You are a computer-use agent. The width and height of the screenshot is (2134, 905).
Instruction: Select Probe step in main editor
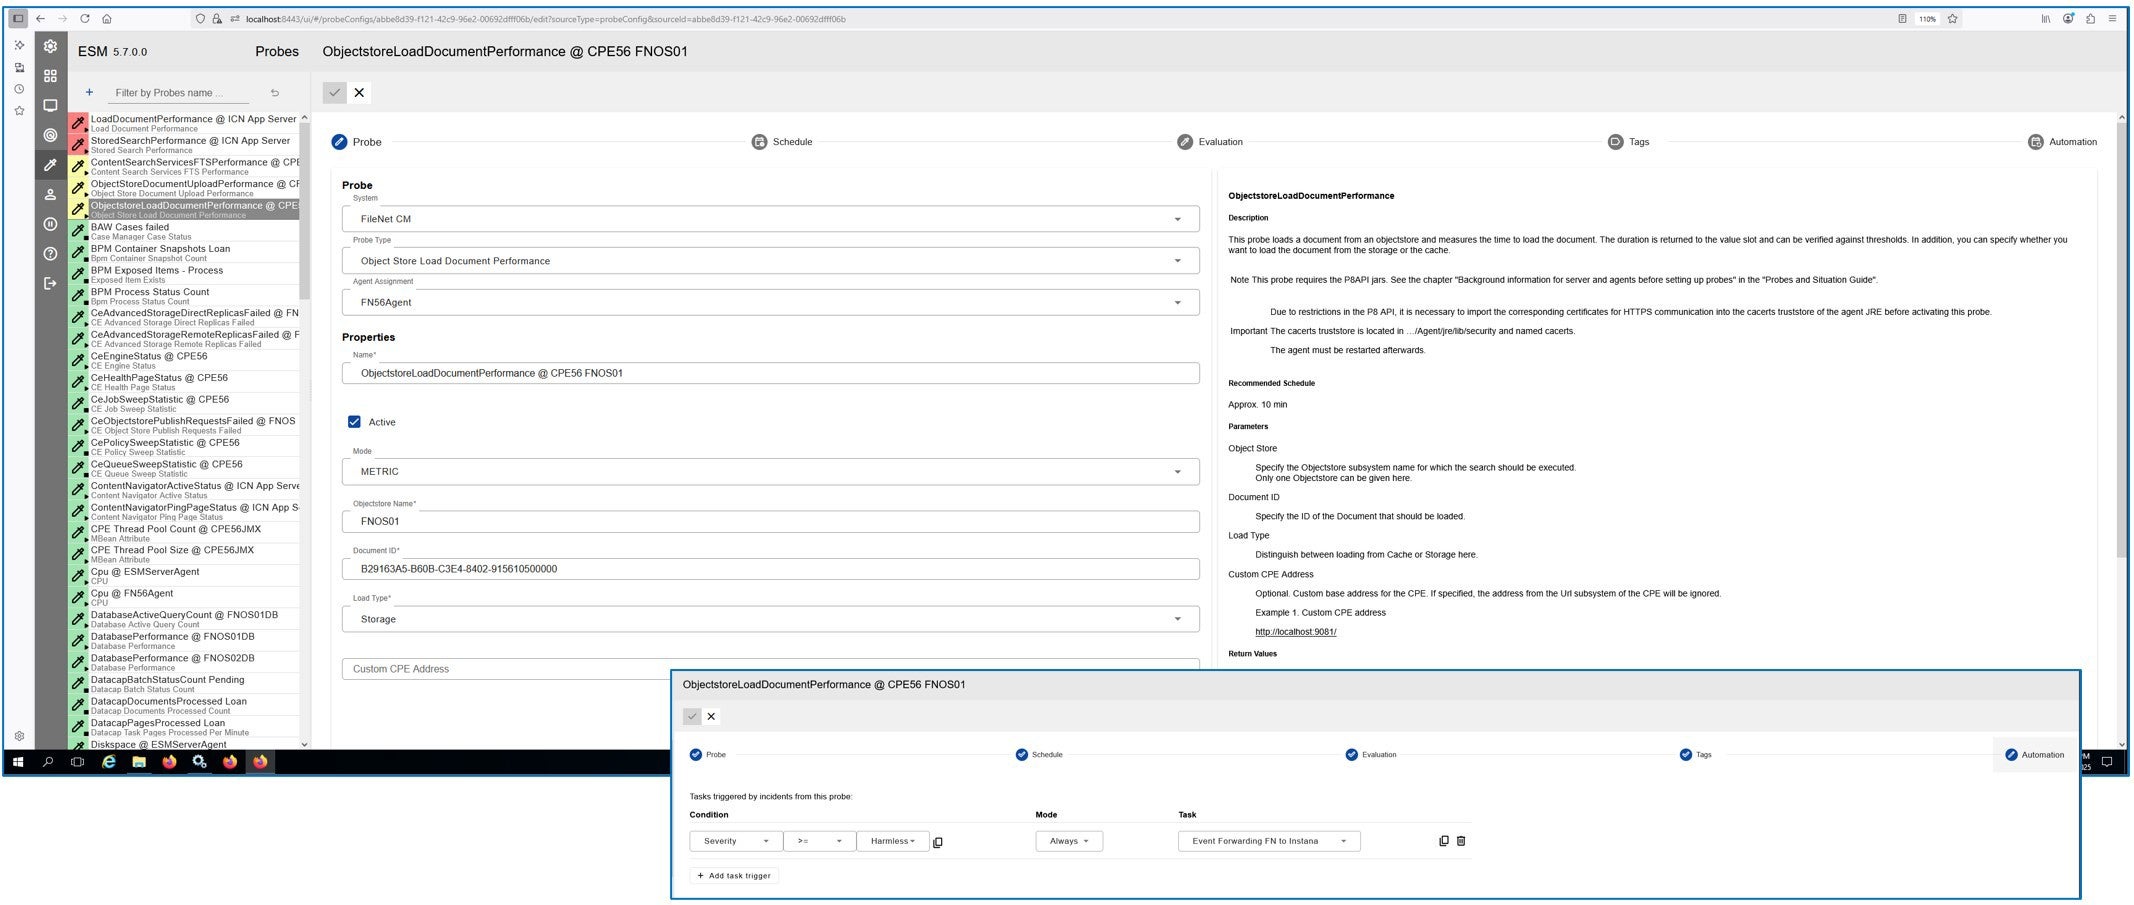(x=357, y=142)
